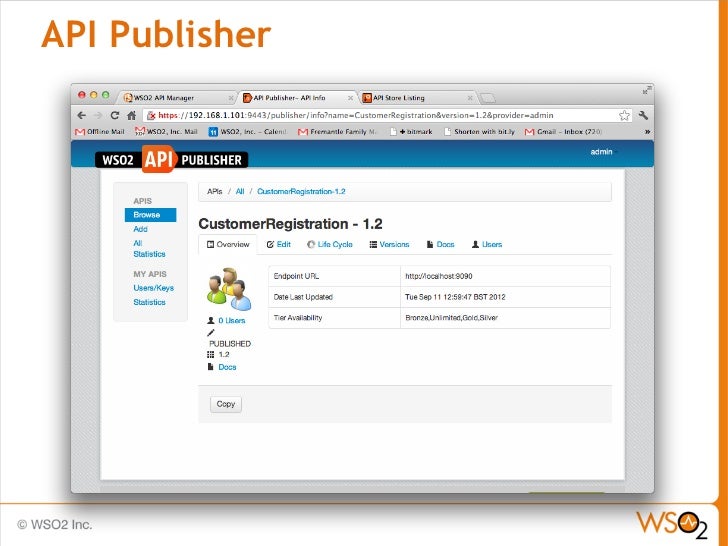The image size is (728, 546).
Task: Open the Offline Mail bookmark
Action: pyautogui.click(x=100, y=132)
